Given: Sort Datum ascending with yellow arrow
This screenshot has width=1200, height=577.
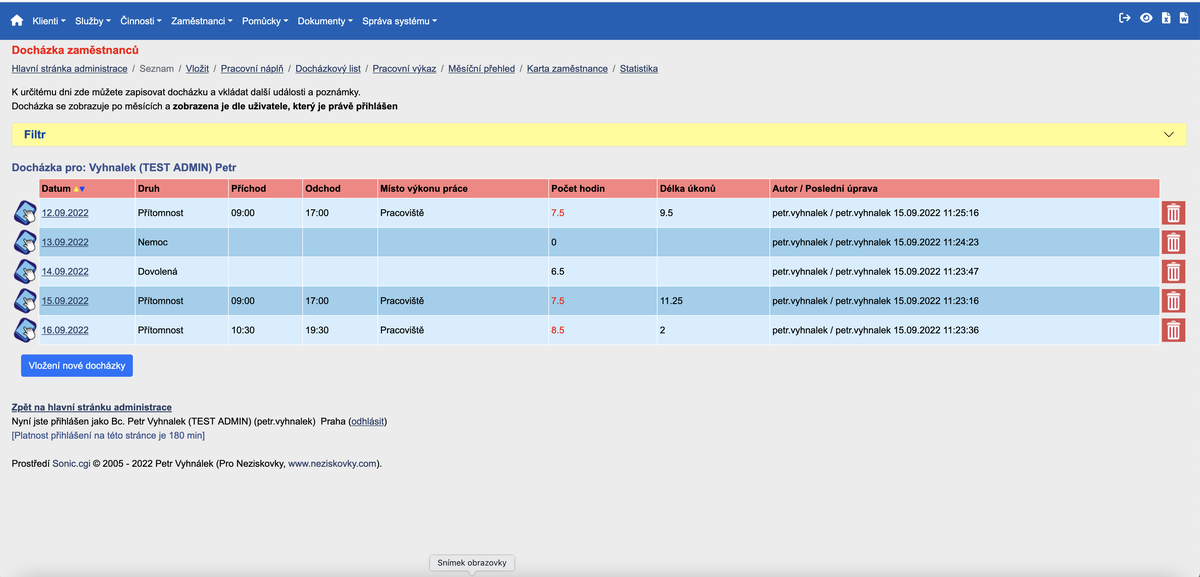Looking at the screenshot, I should (x=76, y=189).
